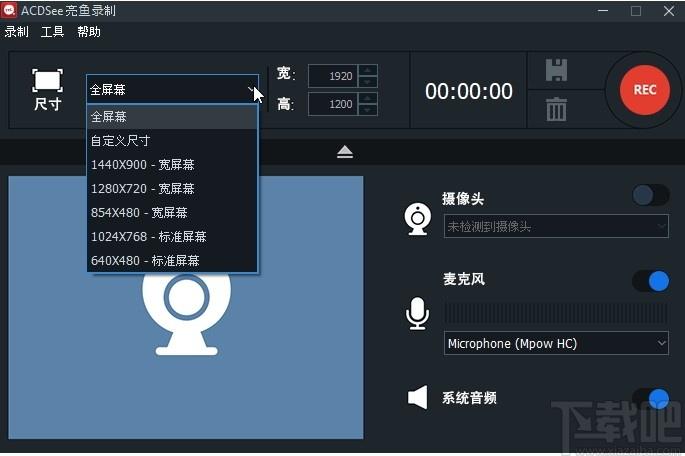Click the 高 height field showing 1200
Viewport: 685px width, 456px height.
333,104
